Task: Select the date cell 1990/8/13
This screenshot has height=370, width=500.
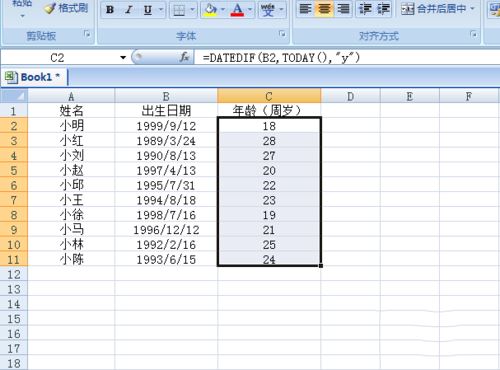Action: coord(166,155)
